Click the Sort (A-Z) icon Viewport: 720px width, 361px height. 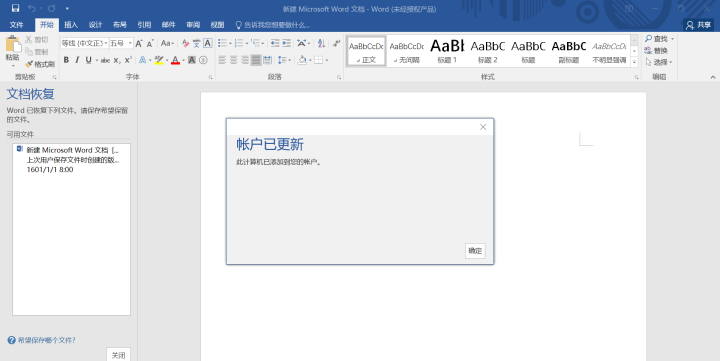321,43
